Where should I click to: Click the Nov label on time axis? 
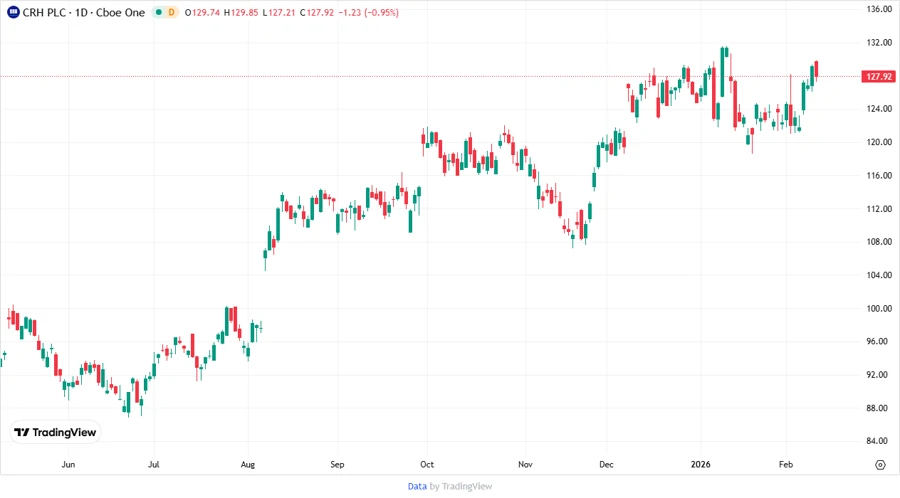[525, 464]
